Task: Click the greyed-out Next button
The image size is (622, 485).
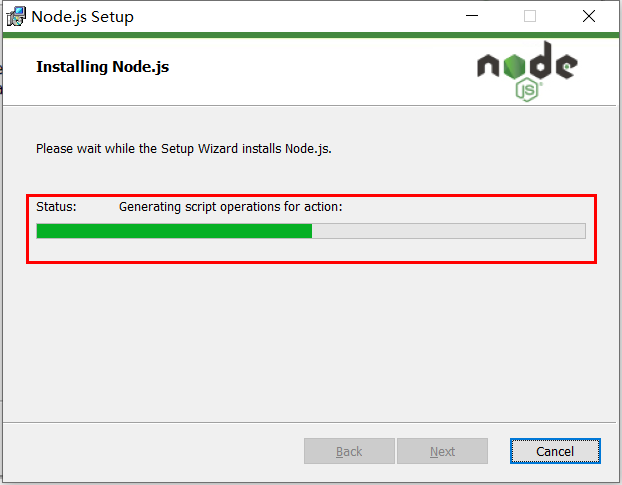Action: point(442,451)
